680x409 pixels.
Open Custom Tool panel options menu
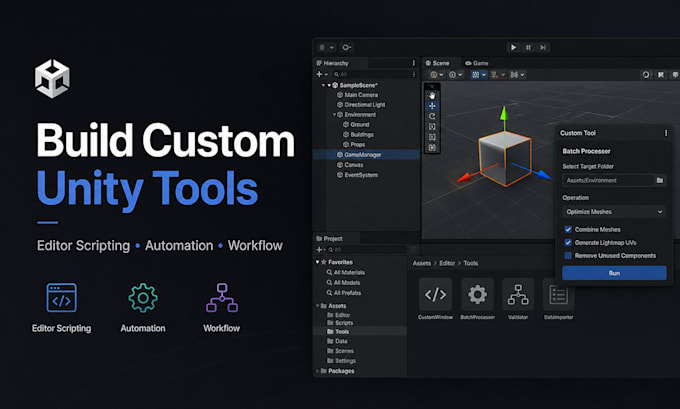[x=666, y=133]
